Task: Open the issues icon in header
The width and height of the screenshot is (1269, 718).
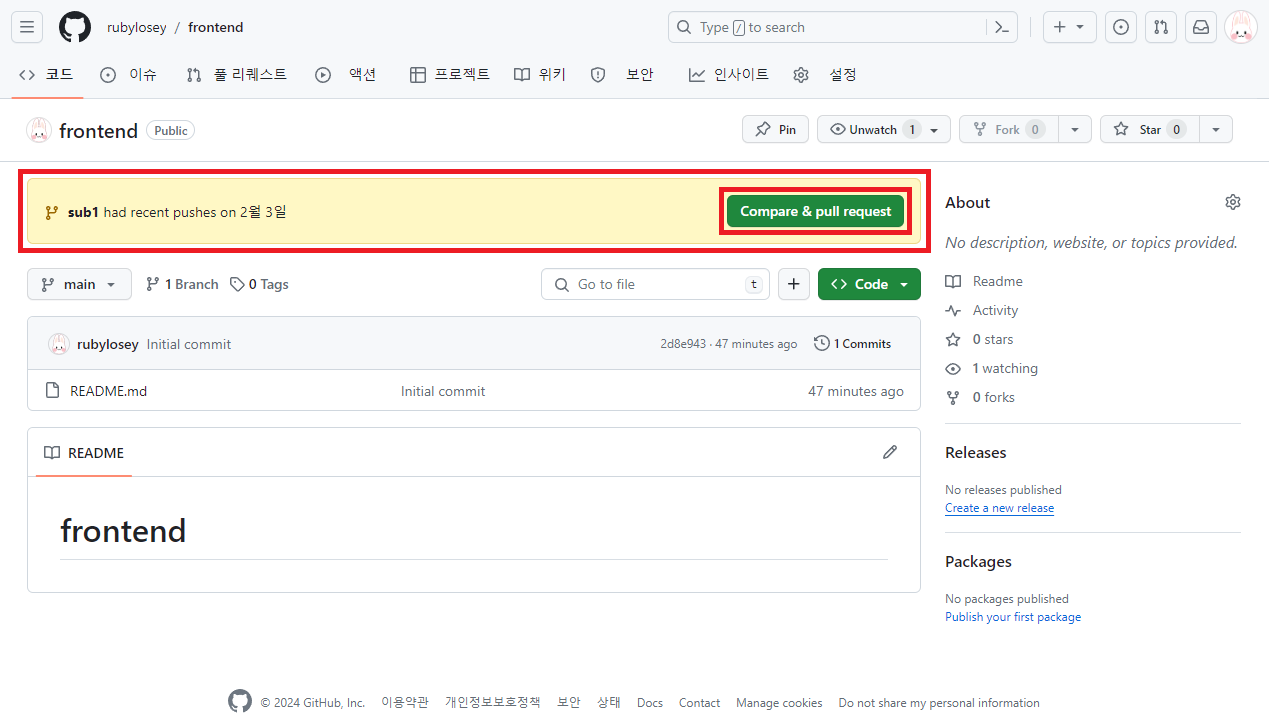Action: point(1121,27)
